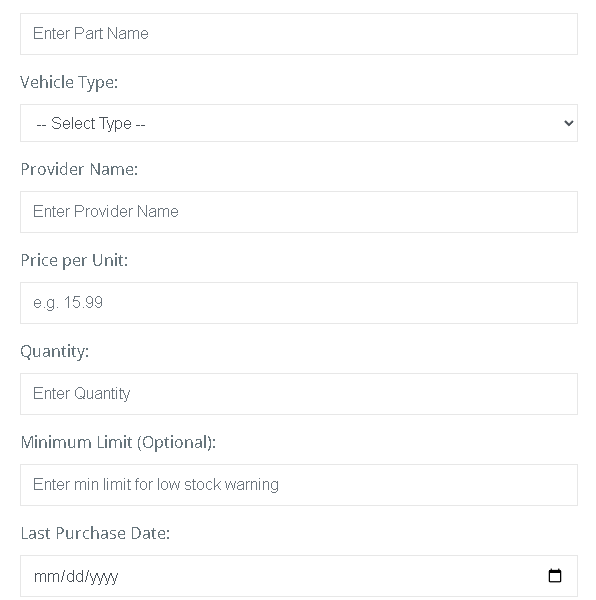
Task: Click the 'Enter Quantity' placeholder text
Action: (x=81, y=394)
